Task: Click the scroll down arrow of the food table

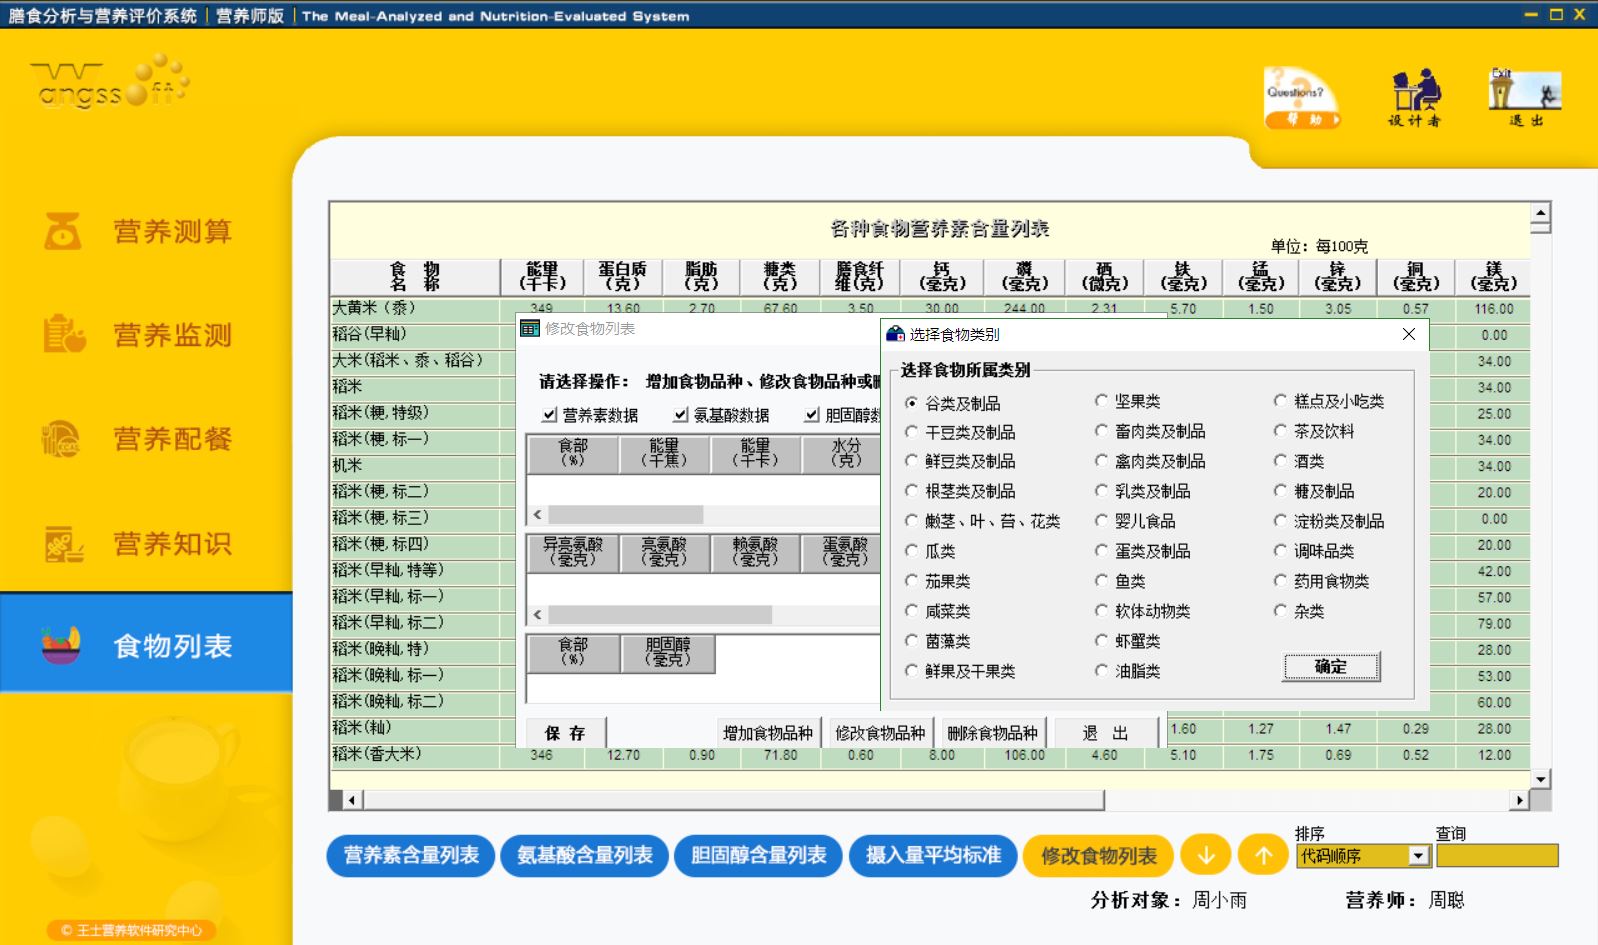Action: (1541, 779)
